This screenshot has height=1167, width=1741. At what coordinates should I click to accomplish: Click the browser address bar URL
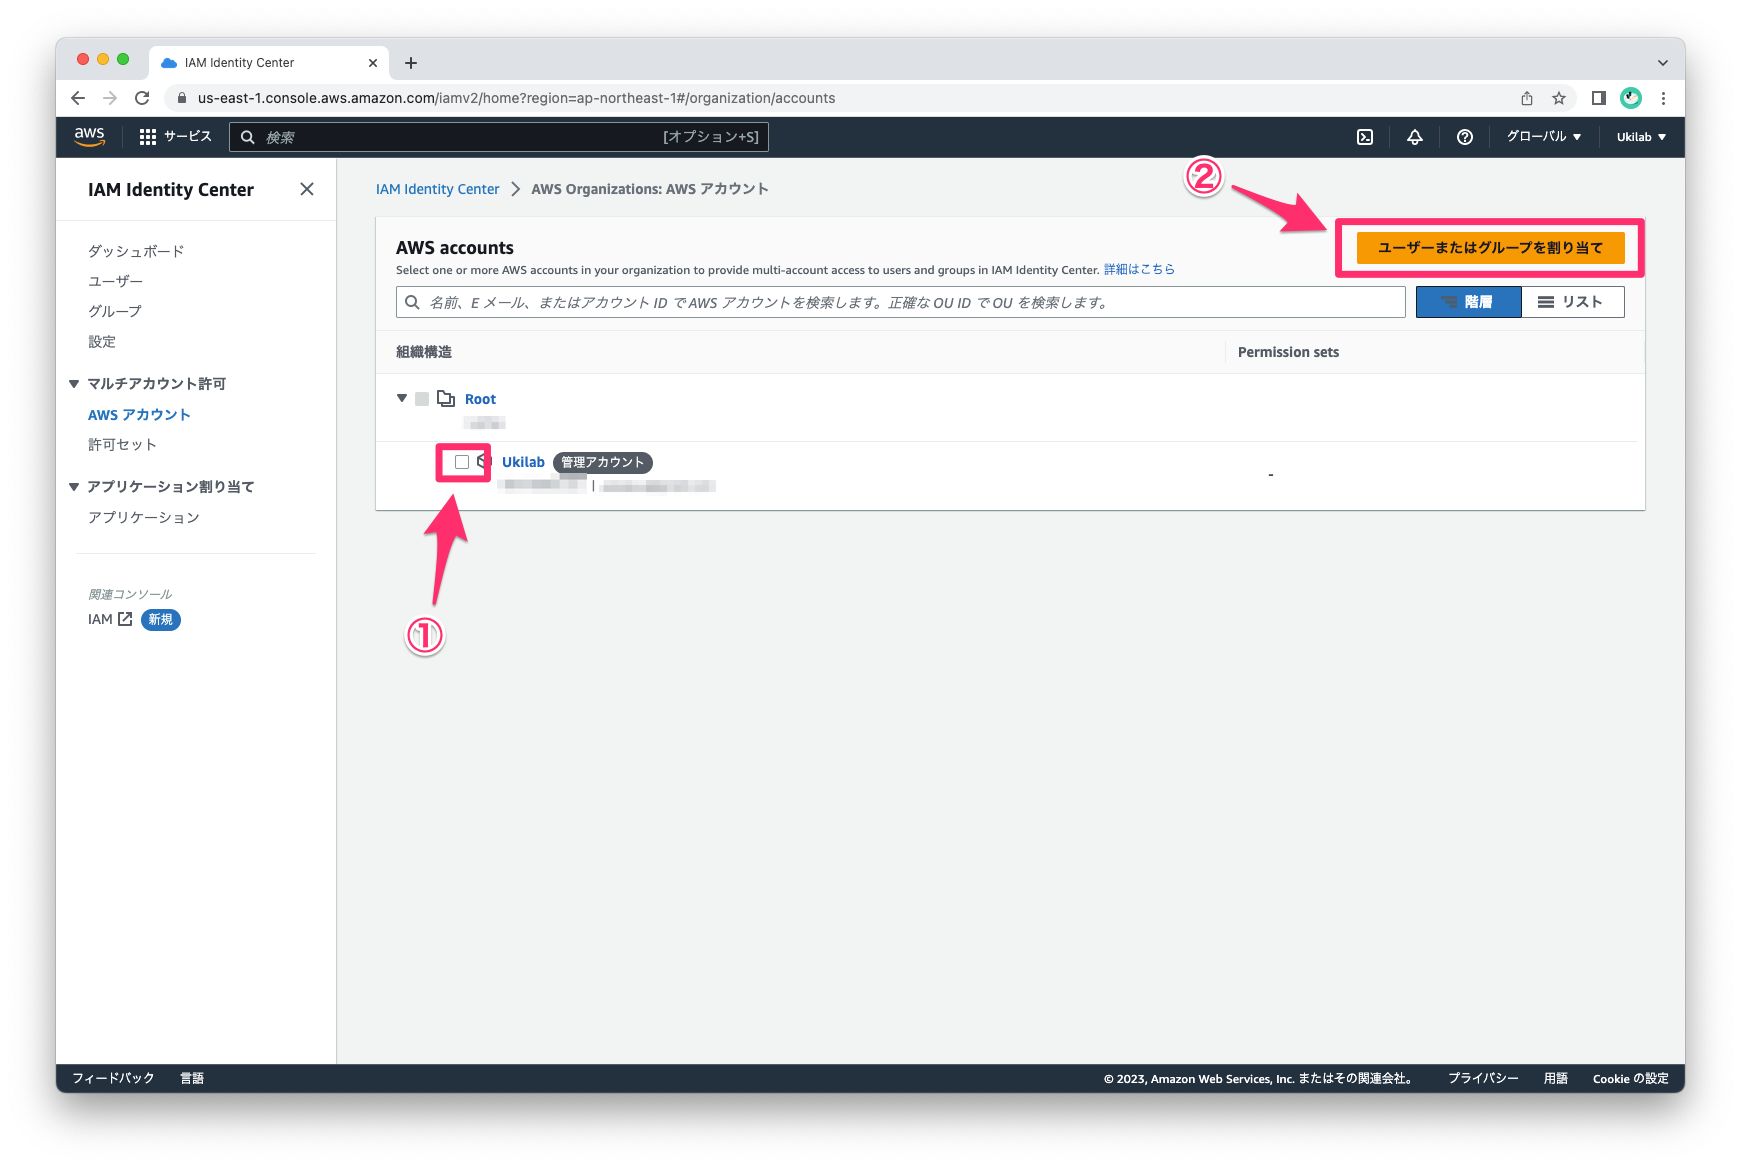[516, 98]
